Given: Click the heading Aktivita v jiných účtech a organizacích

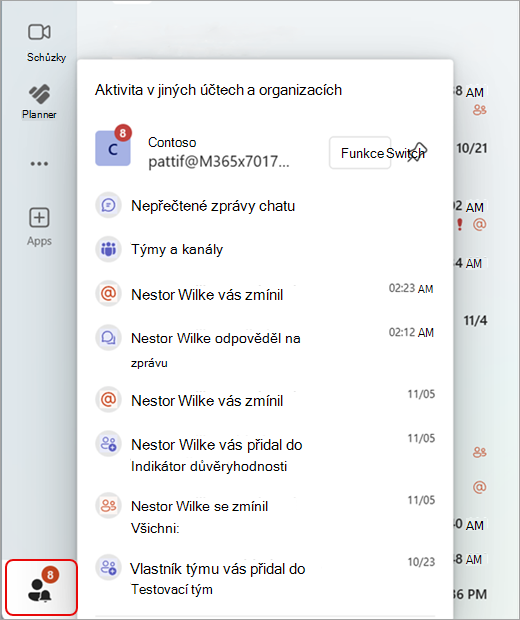Looking at the screenshot, I should 218,90.
